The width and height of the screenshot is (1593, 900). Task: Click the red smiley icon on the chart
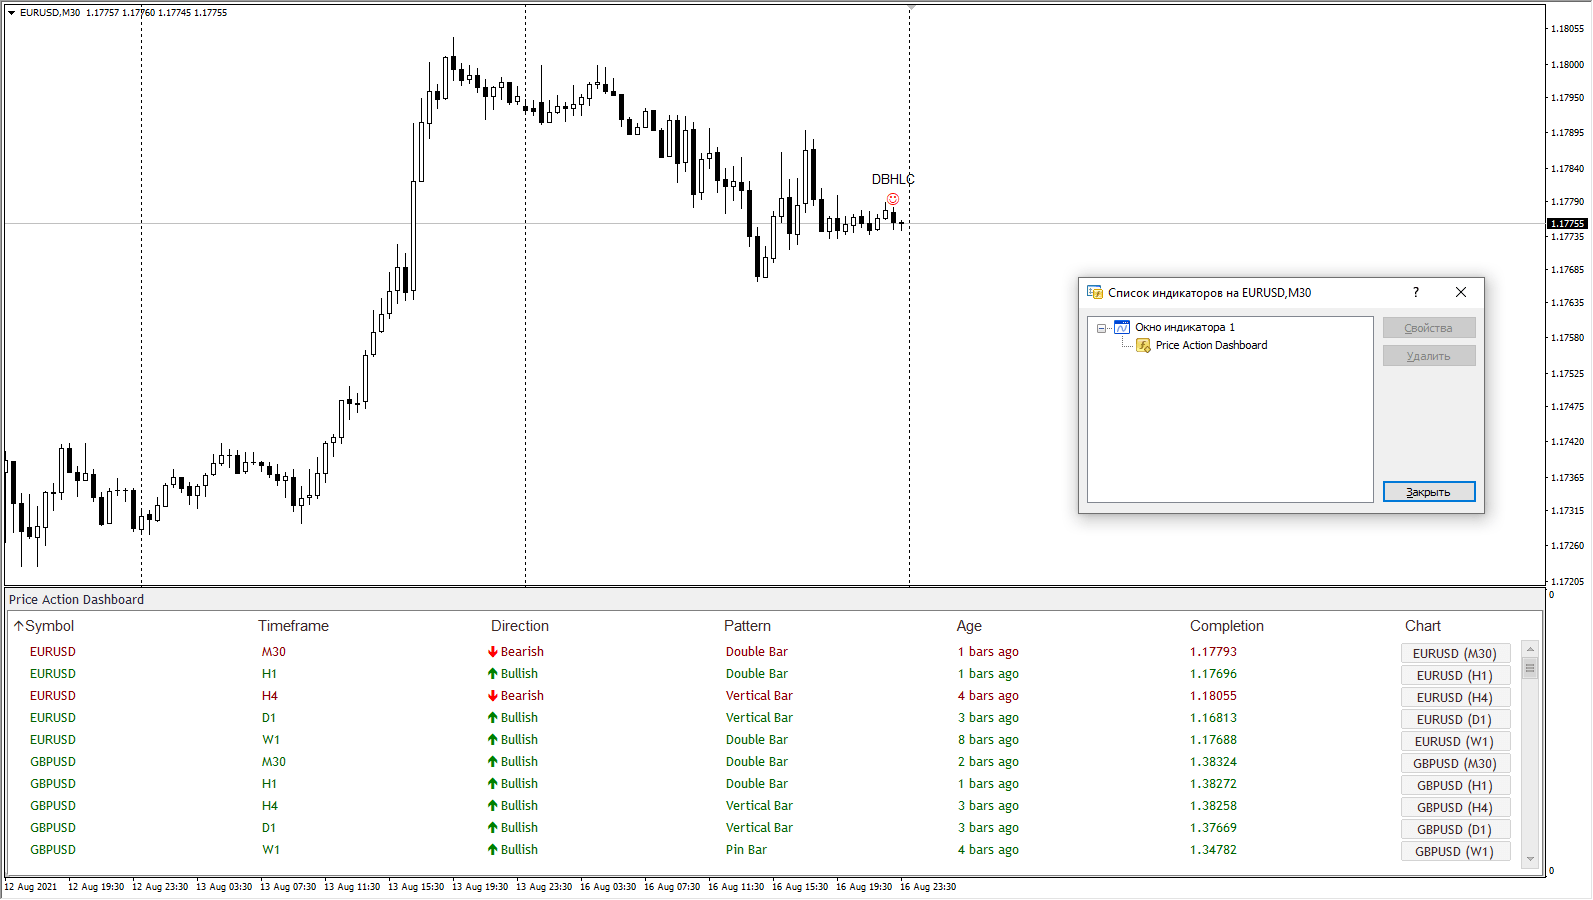pos(893,199)
